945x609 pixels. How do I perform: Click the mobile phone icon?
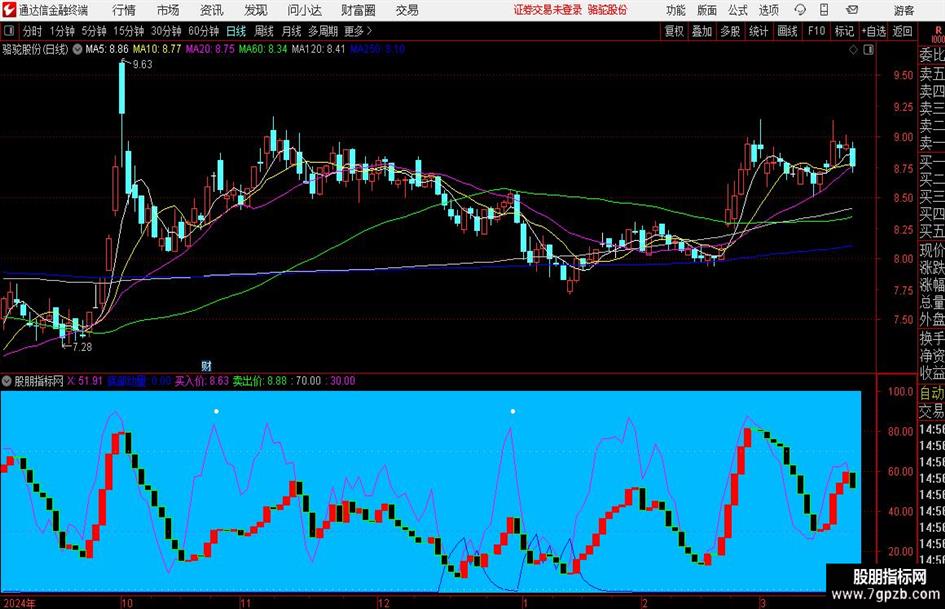824,10
